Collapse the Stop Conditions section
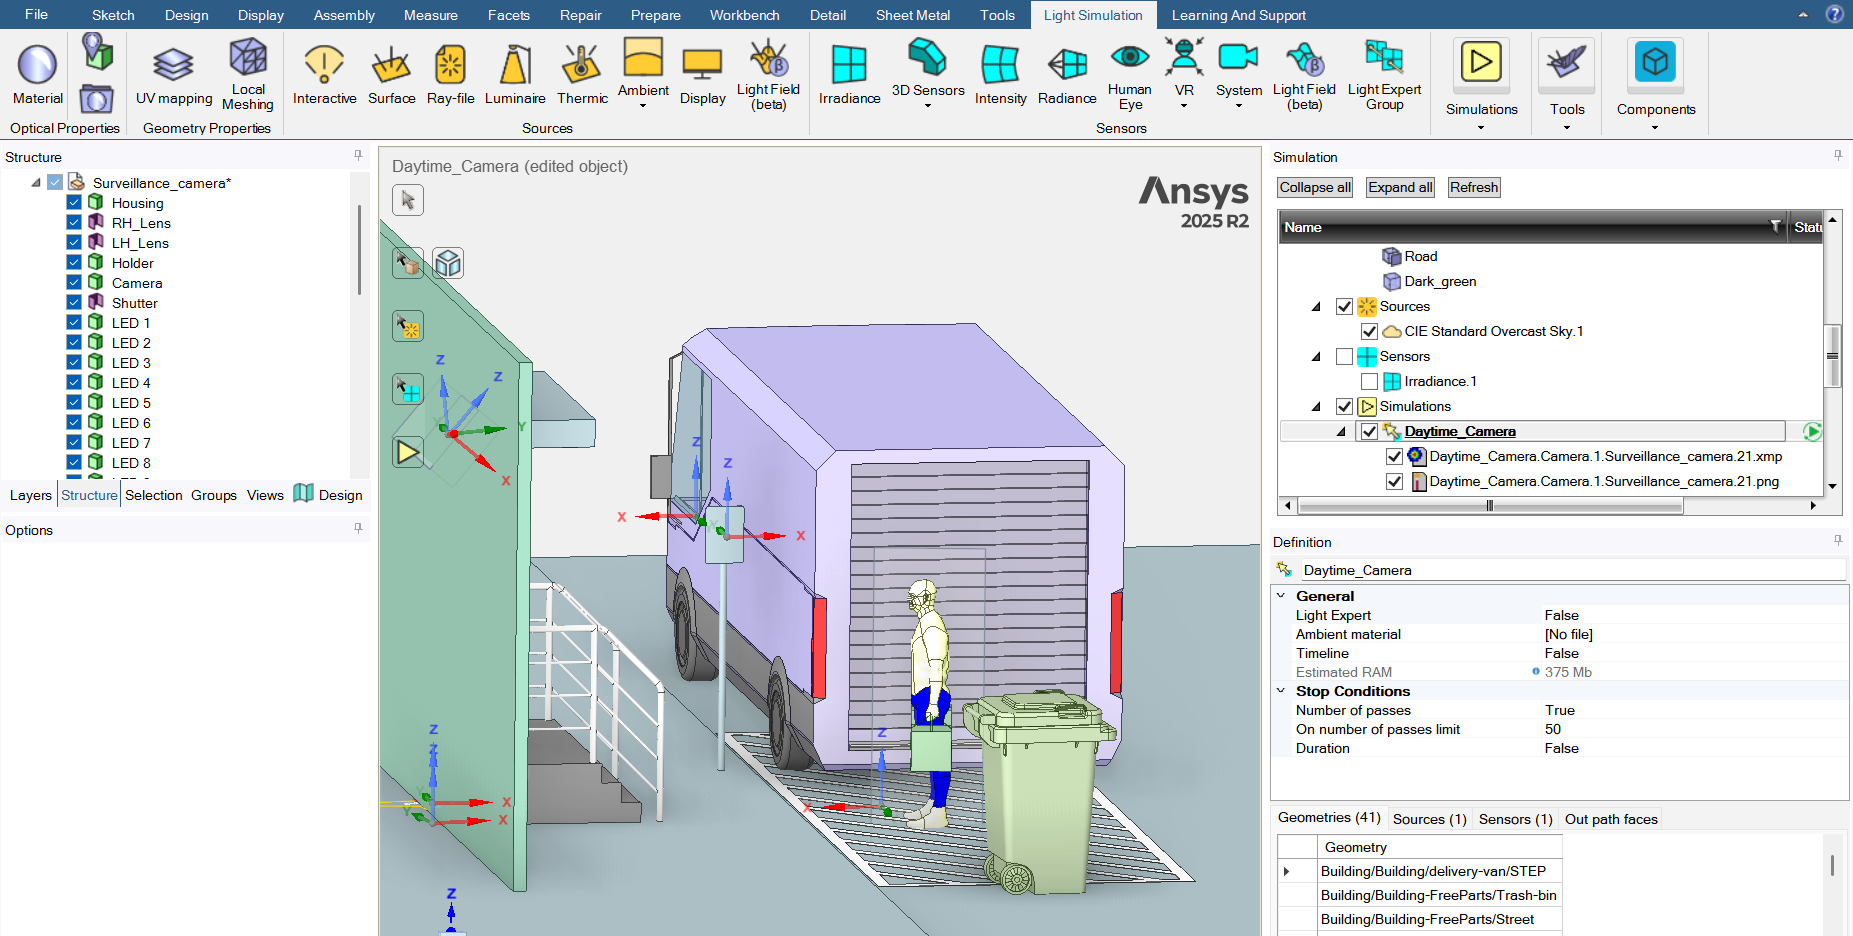Viewport: 1853px width, 936px height. tap(1281, 690)
